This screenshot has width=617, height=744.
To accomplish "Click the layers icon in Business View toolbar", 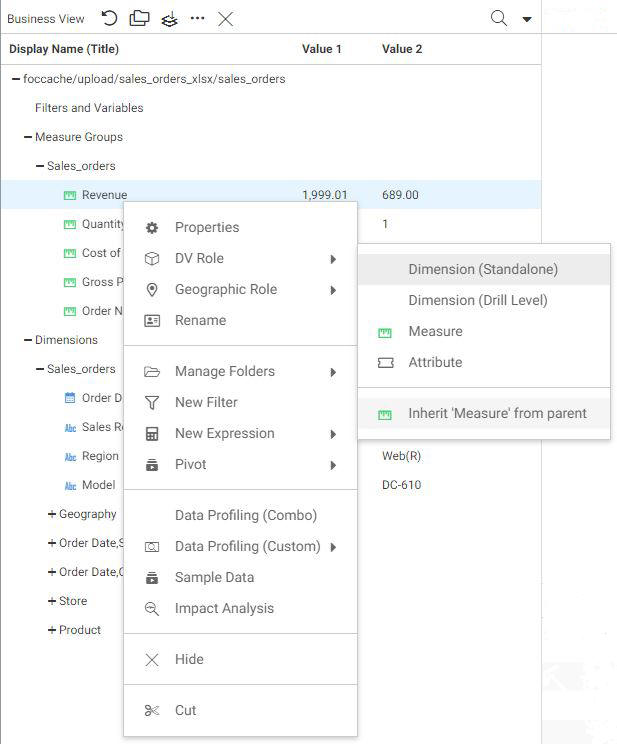I will coord(169,19).
